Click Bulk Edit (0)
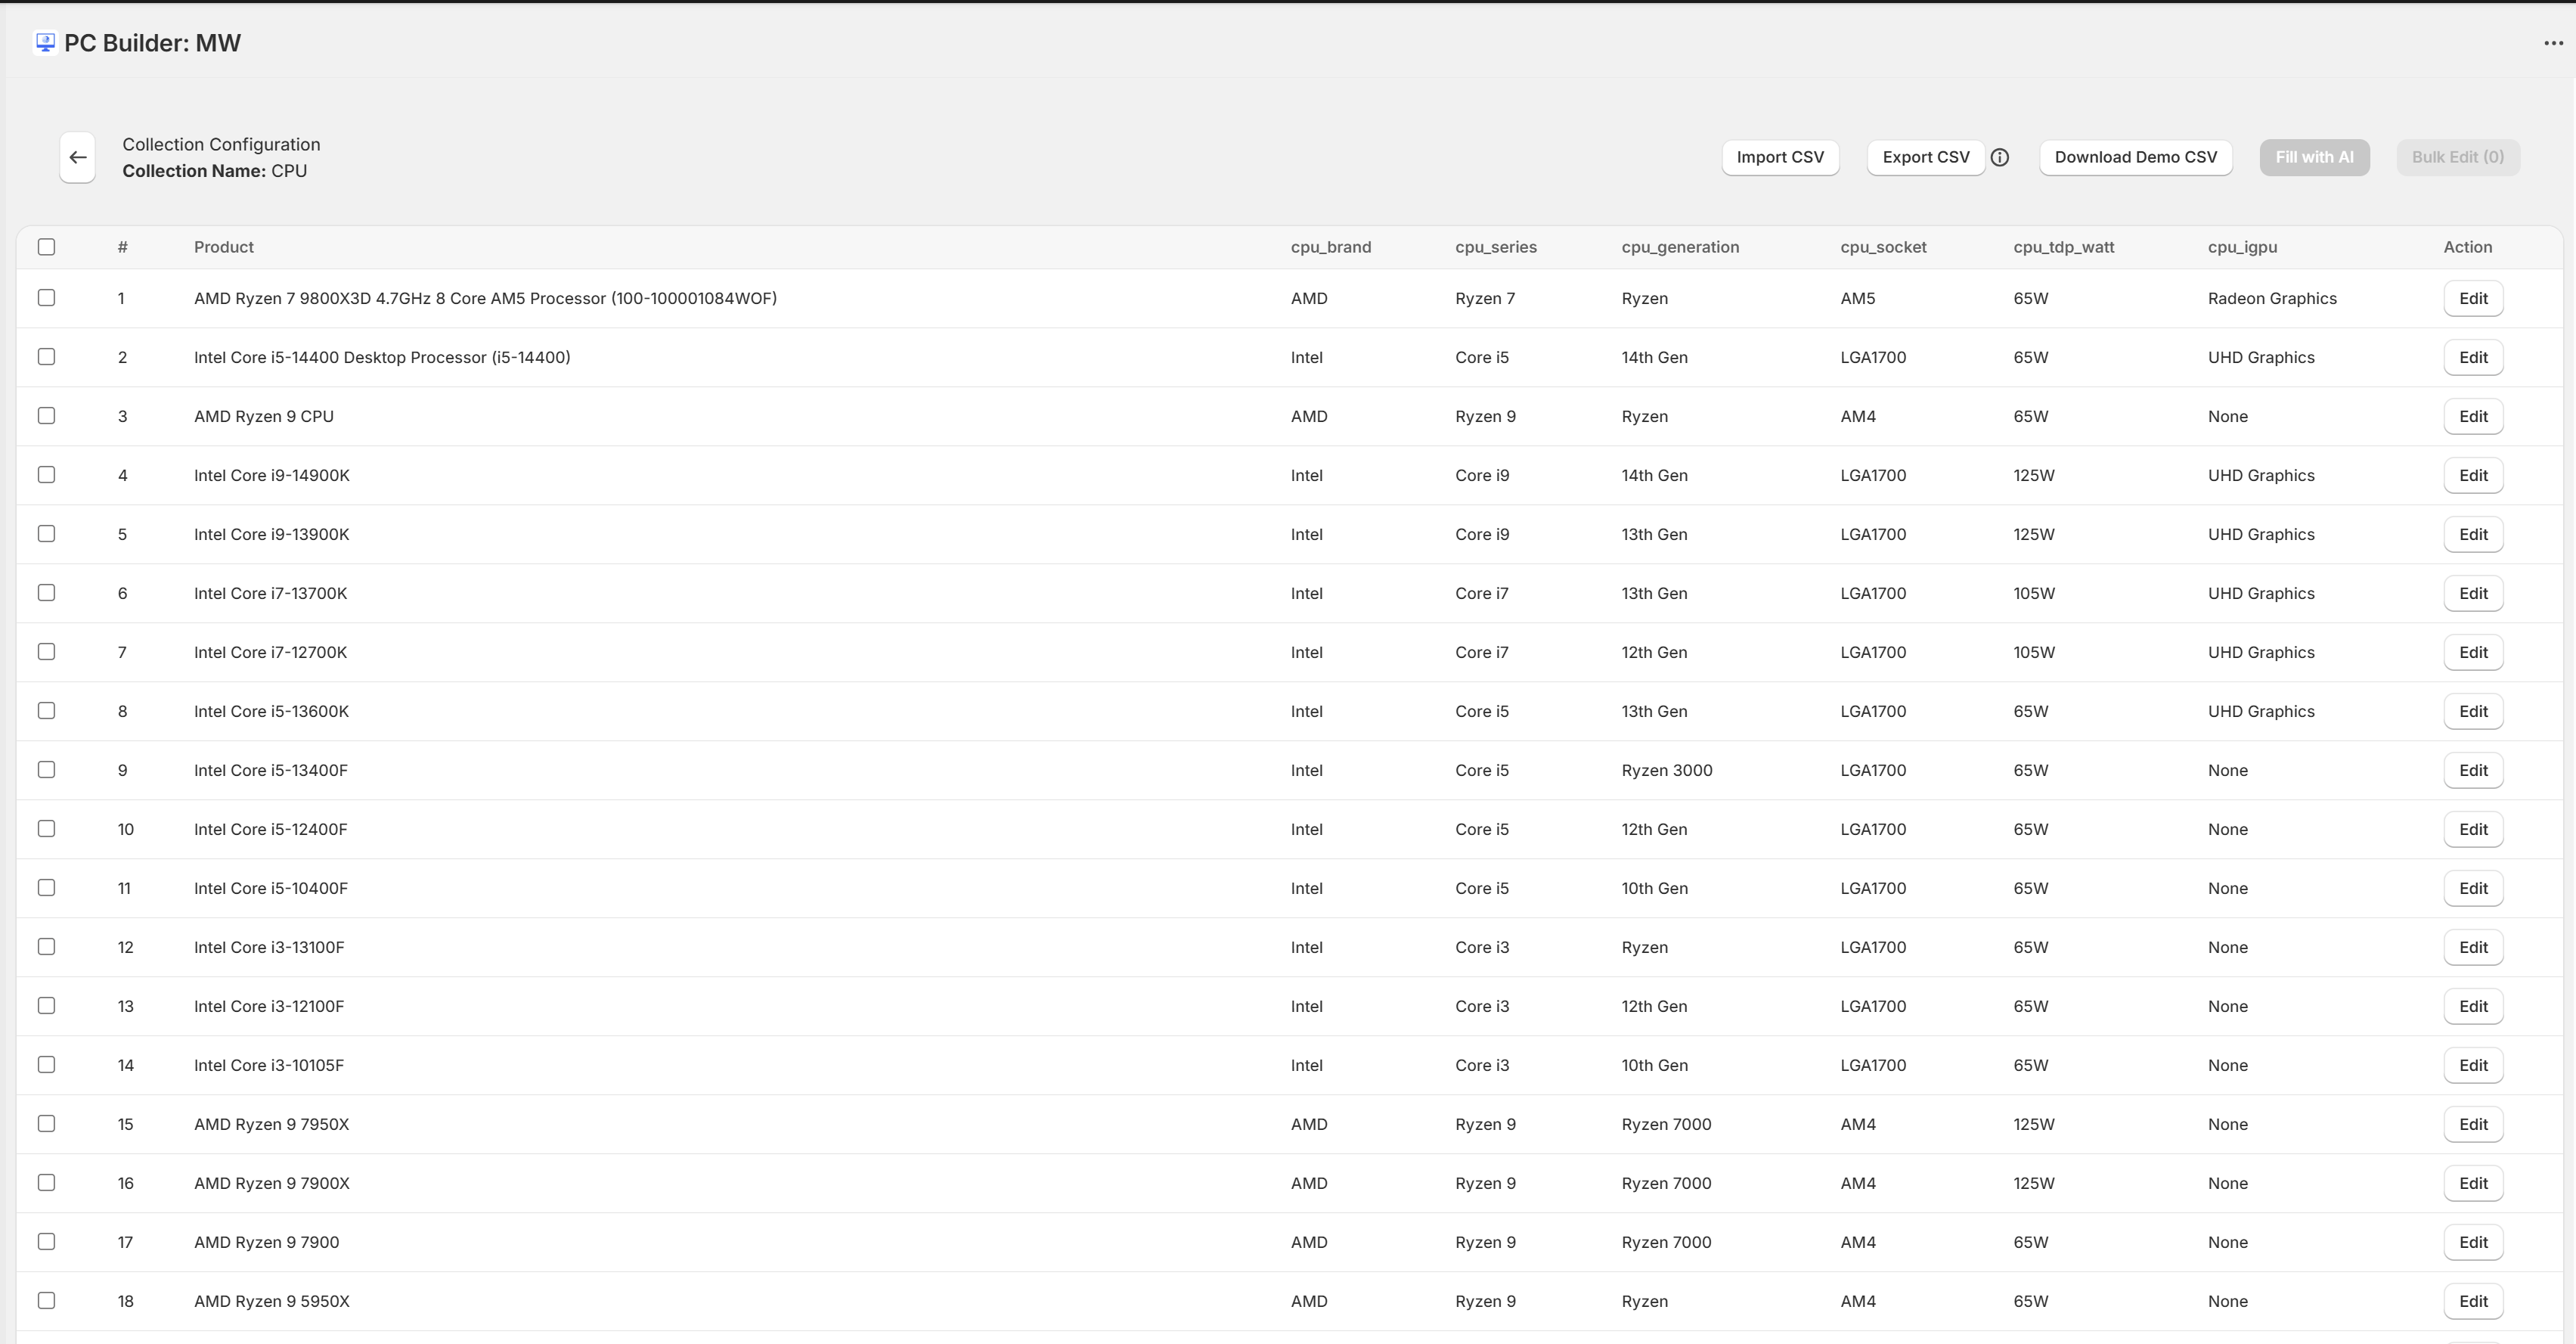 [x=2458, y=157]
